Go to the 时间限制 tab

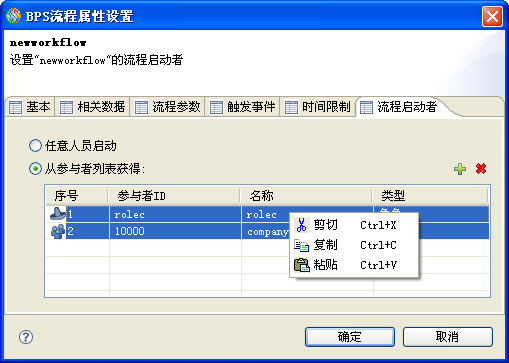click(317, 107)
